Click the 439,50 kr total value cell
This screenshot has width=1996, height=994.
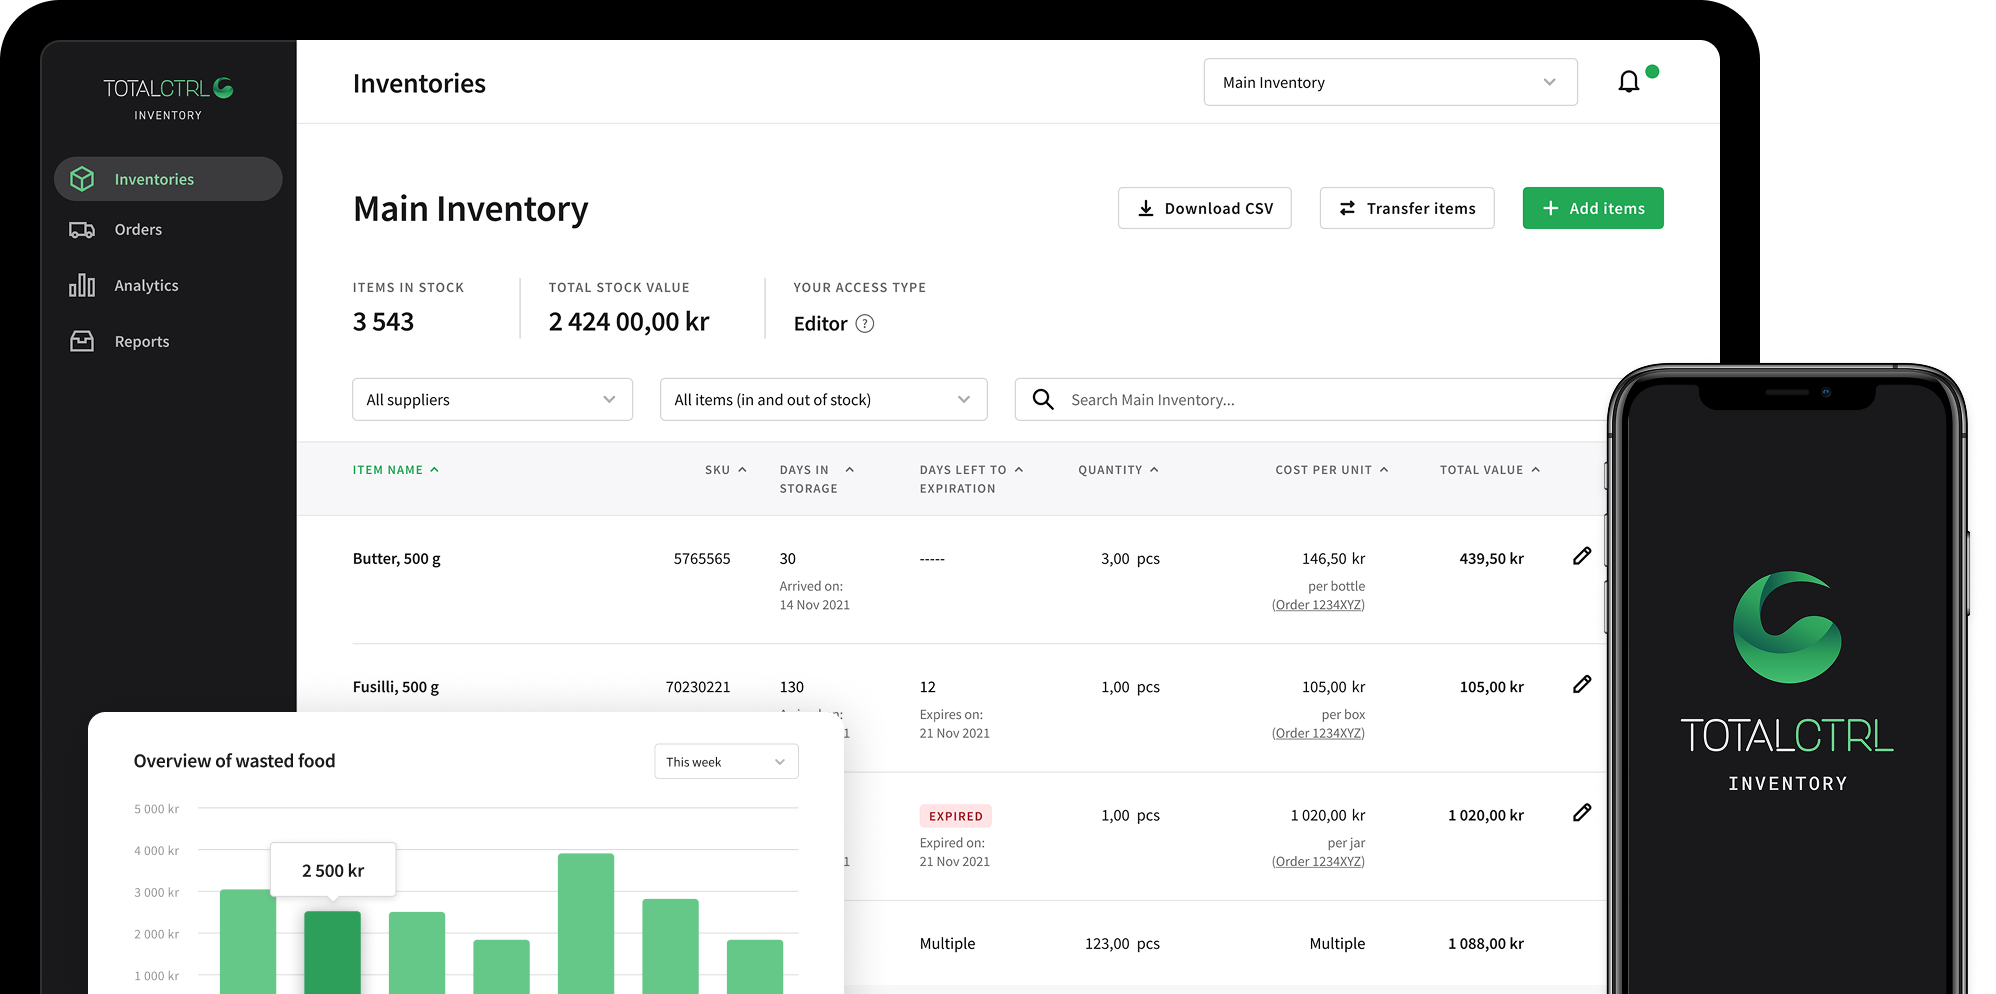[x=1491, y=559]
